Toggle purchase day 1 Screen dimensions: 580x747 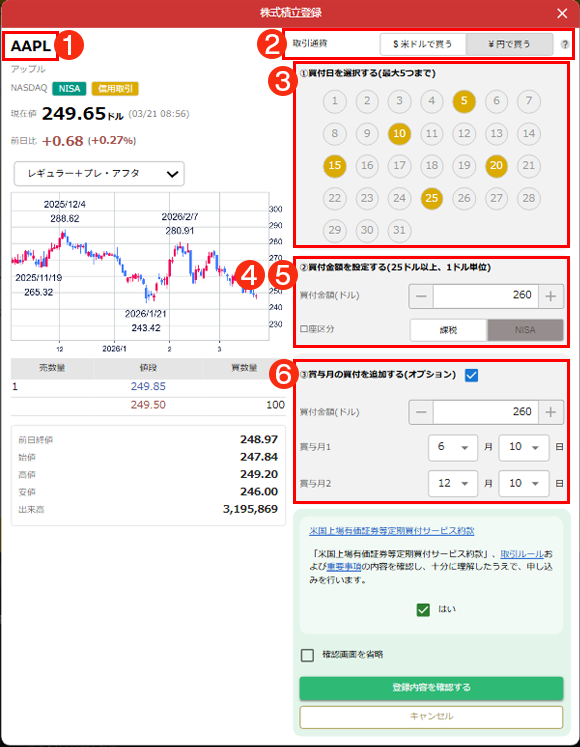point(335,101)
